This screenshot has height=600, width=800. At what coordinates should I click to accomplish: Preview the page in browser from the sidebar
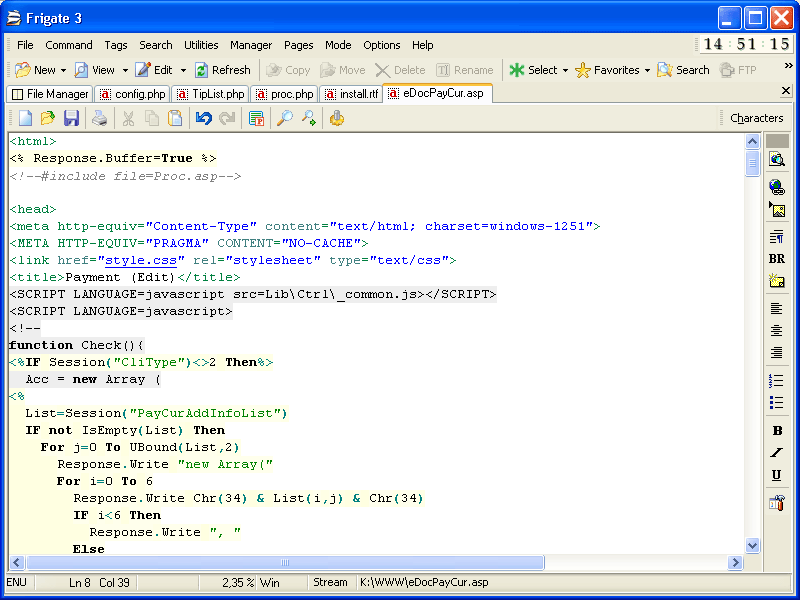point(777,160)
